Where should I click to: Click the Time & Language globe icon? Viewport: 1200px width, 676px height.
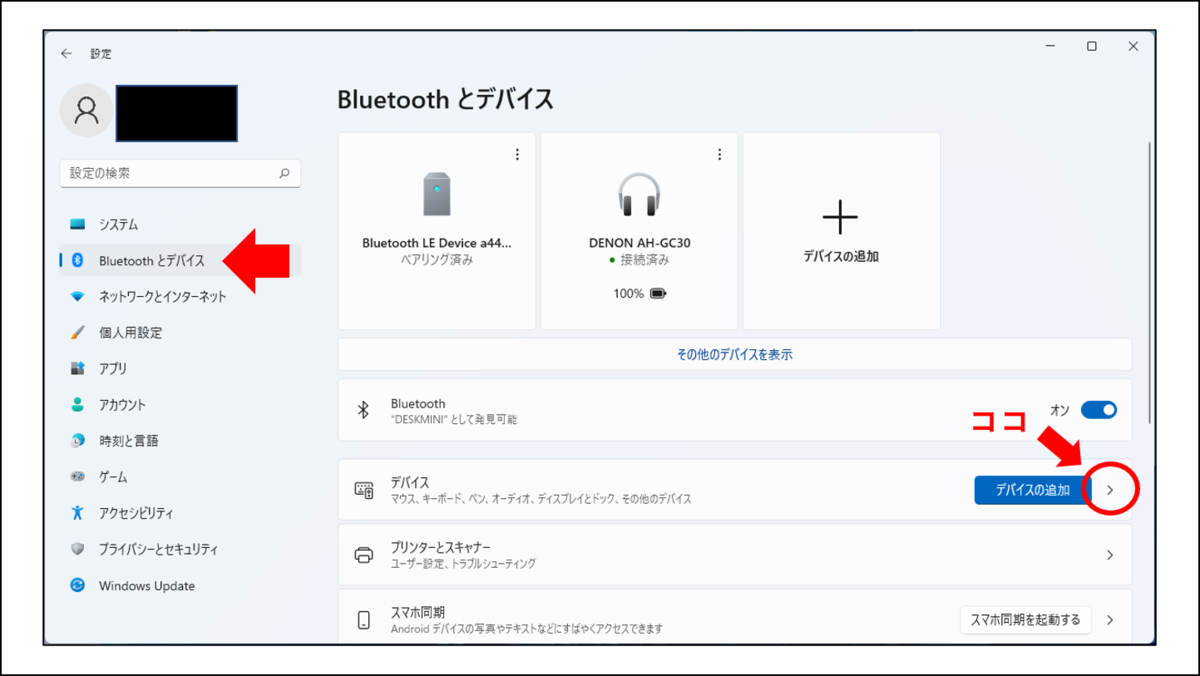point(78,441)
